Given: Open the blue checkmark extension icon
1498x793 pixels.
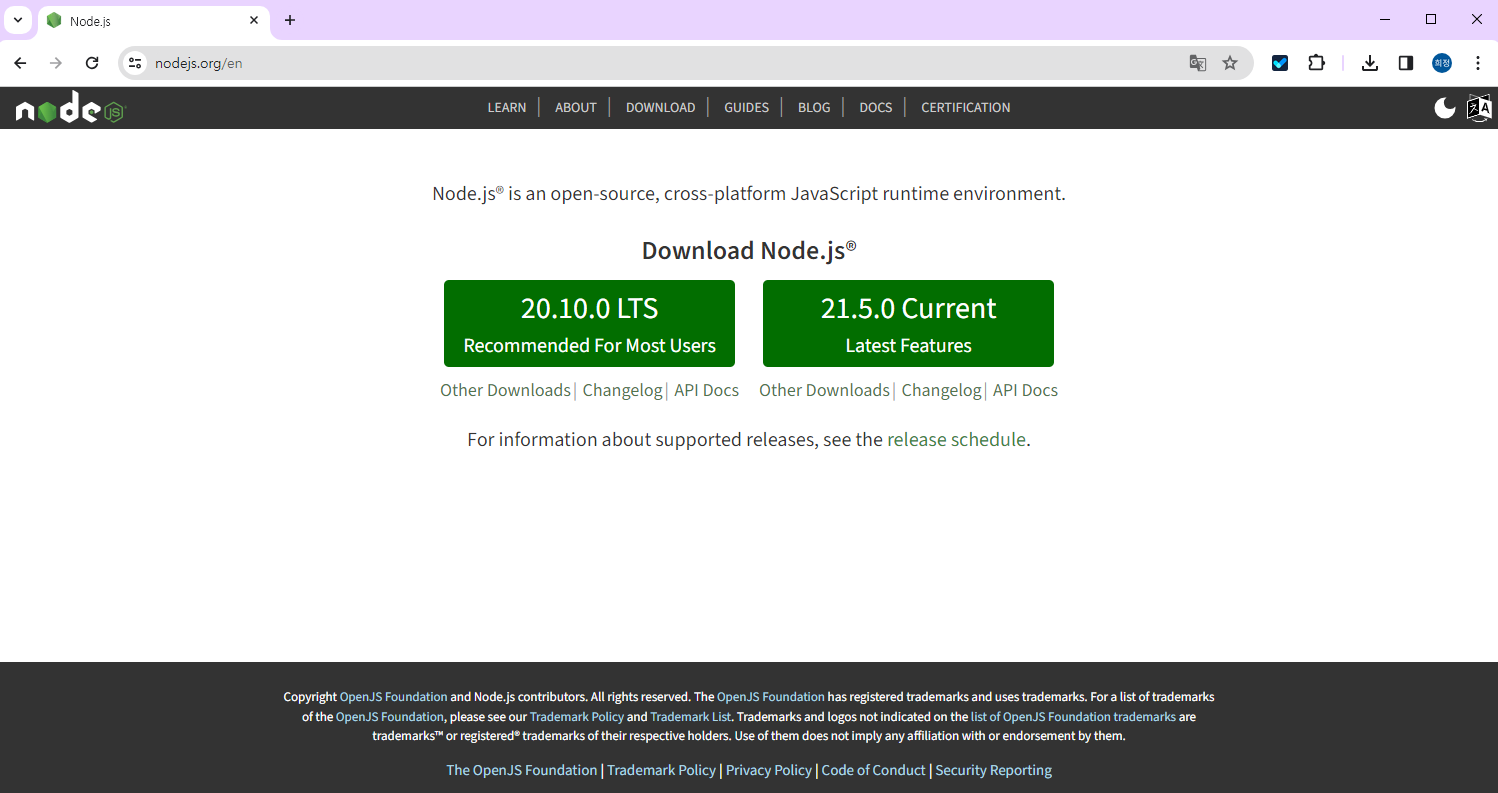Looking at the screenshot, I should point(1280,63).
